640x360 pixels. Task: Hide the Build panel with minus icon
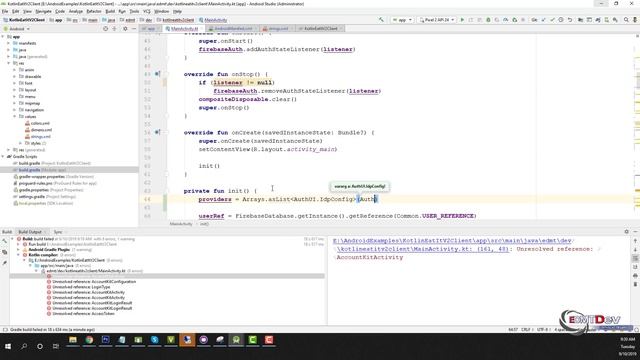[x=635, y=231]
